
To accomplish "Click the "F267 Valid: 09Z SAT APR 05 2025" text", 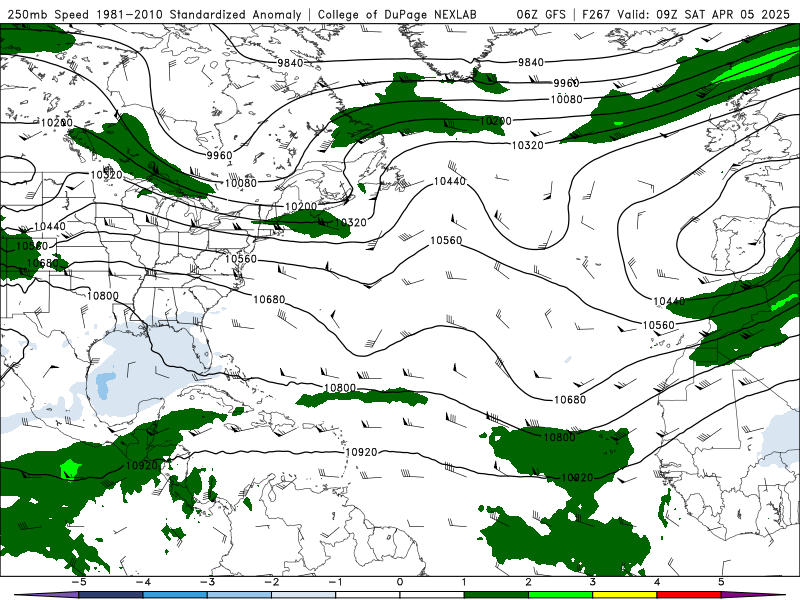I will tap(686, 14).
